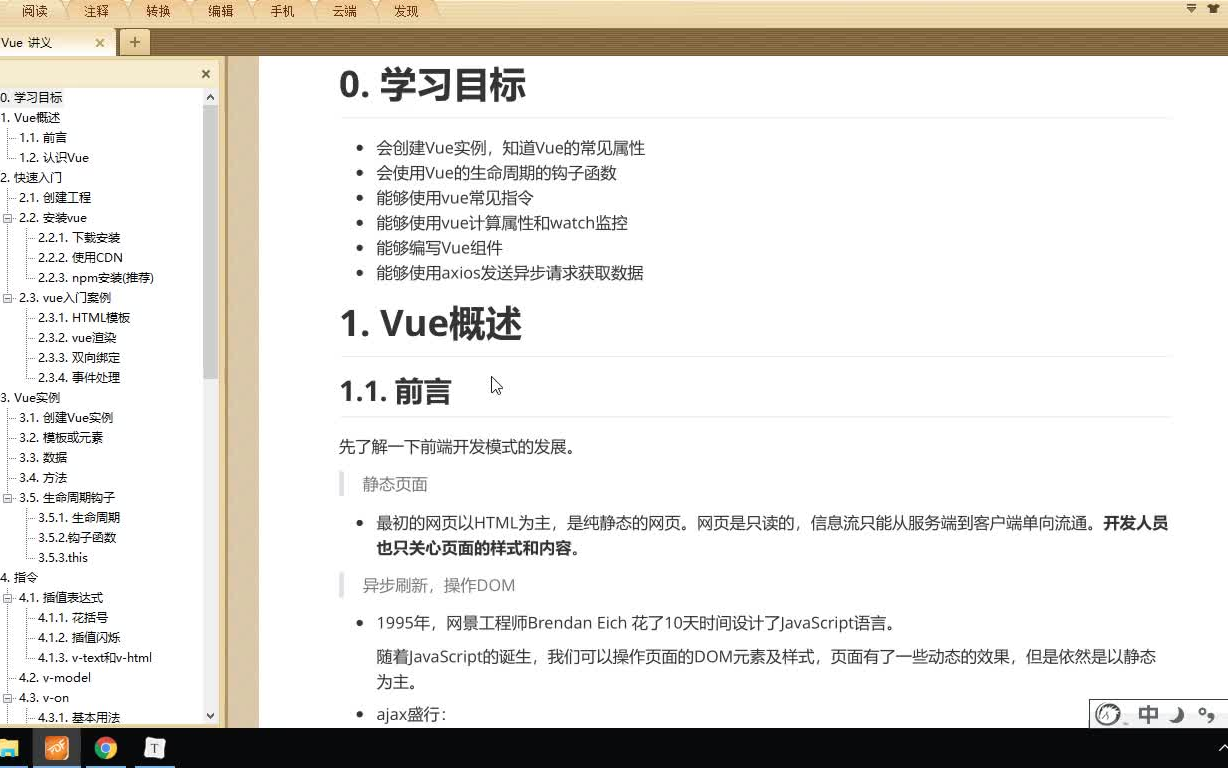This screenshot has width=1228, height=768.
Task: Open a new tab with the plus icon
Action: [x=134, y=42]
